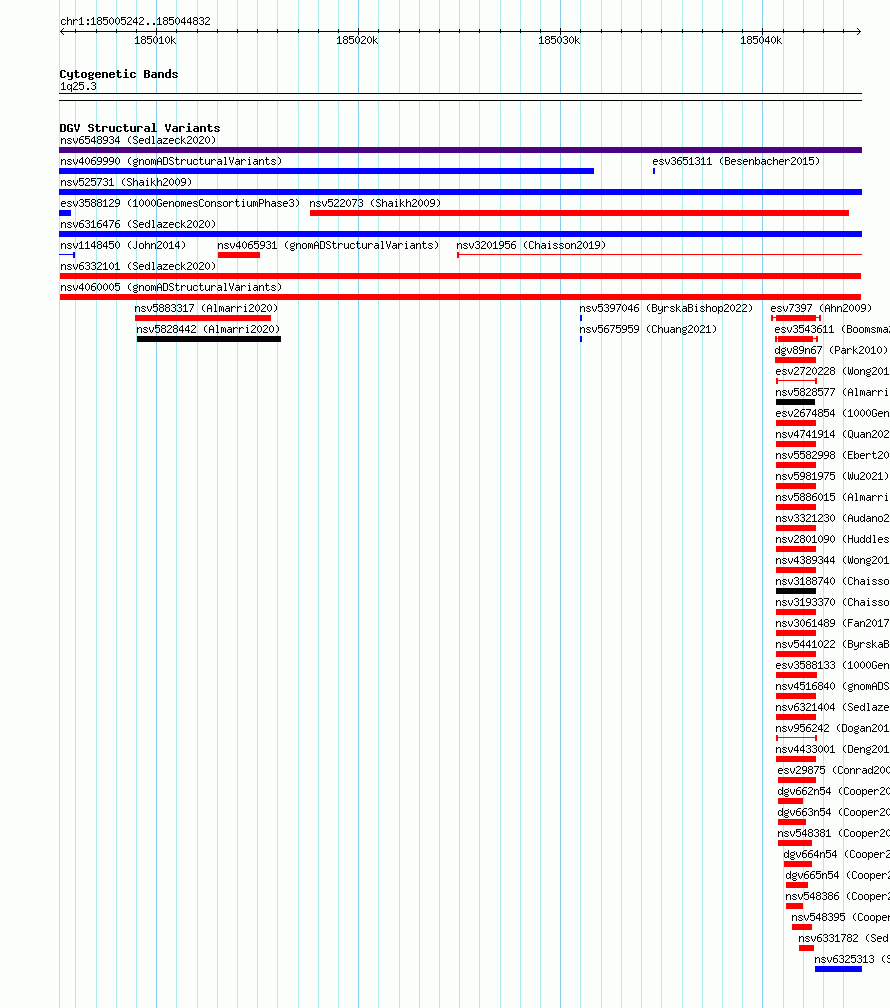
Task: Click black bar under nsv5828442
Action: (x=209, y=339)
